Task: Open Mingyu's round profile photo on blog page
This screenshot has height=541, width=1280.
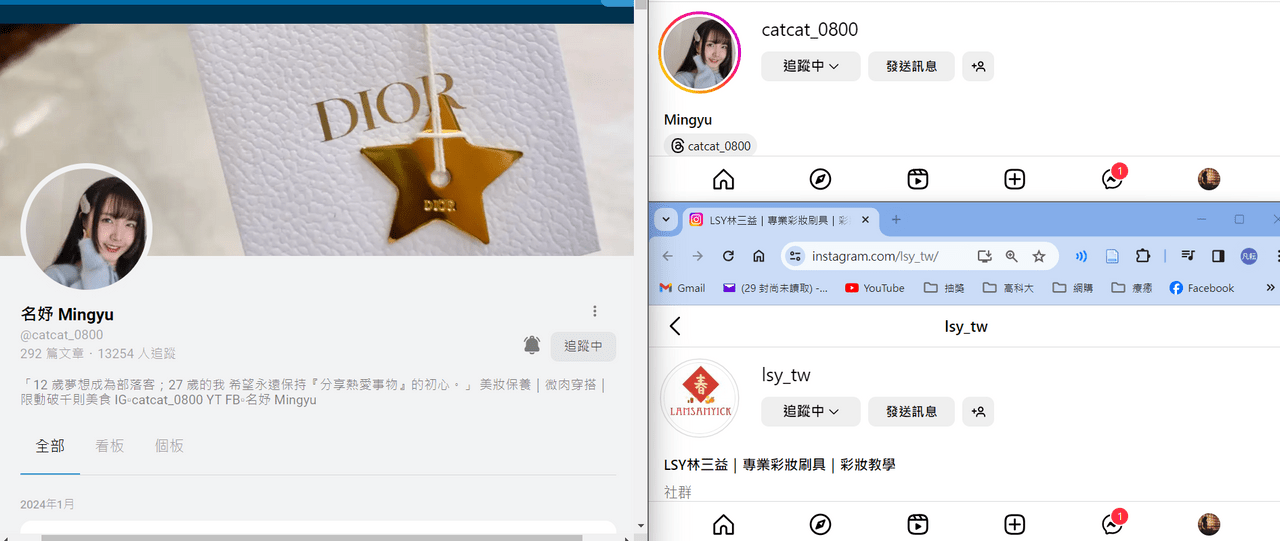Action: (86, 228)
